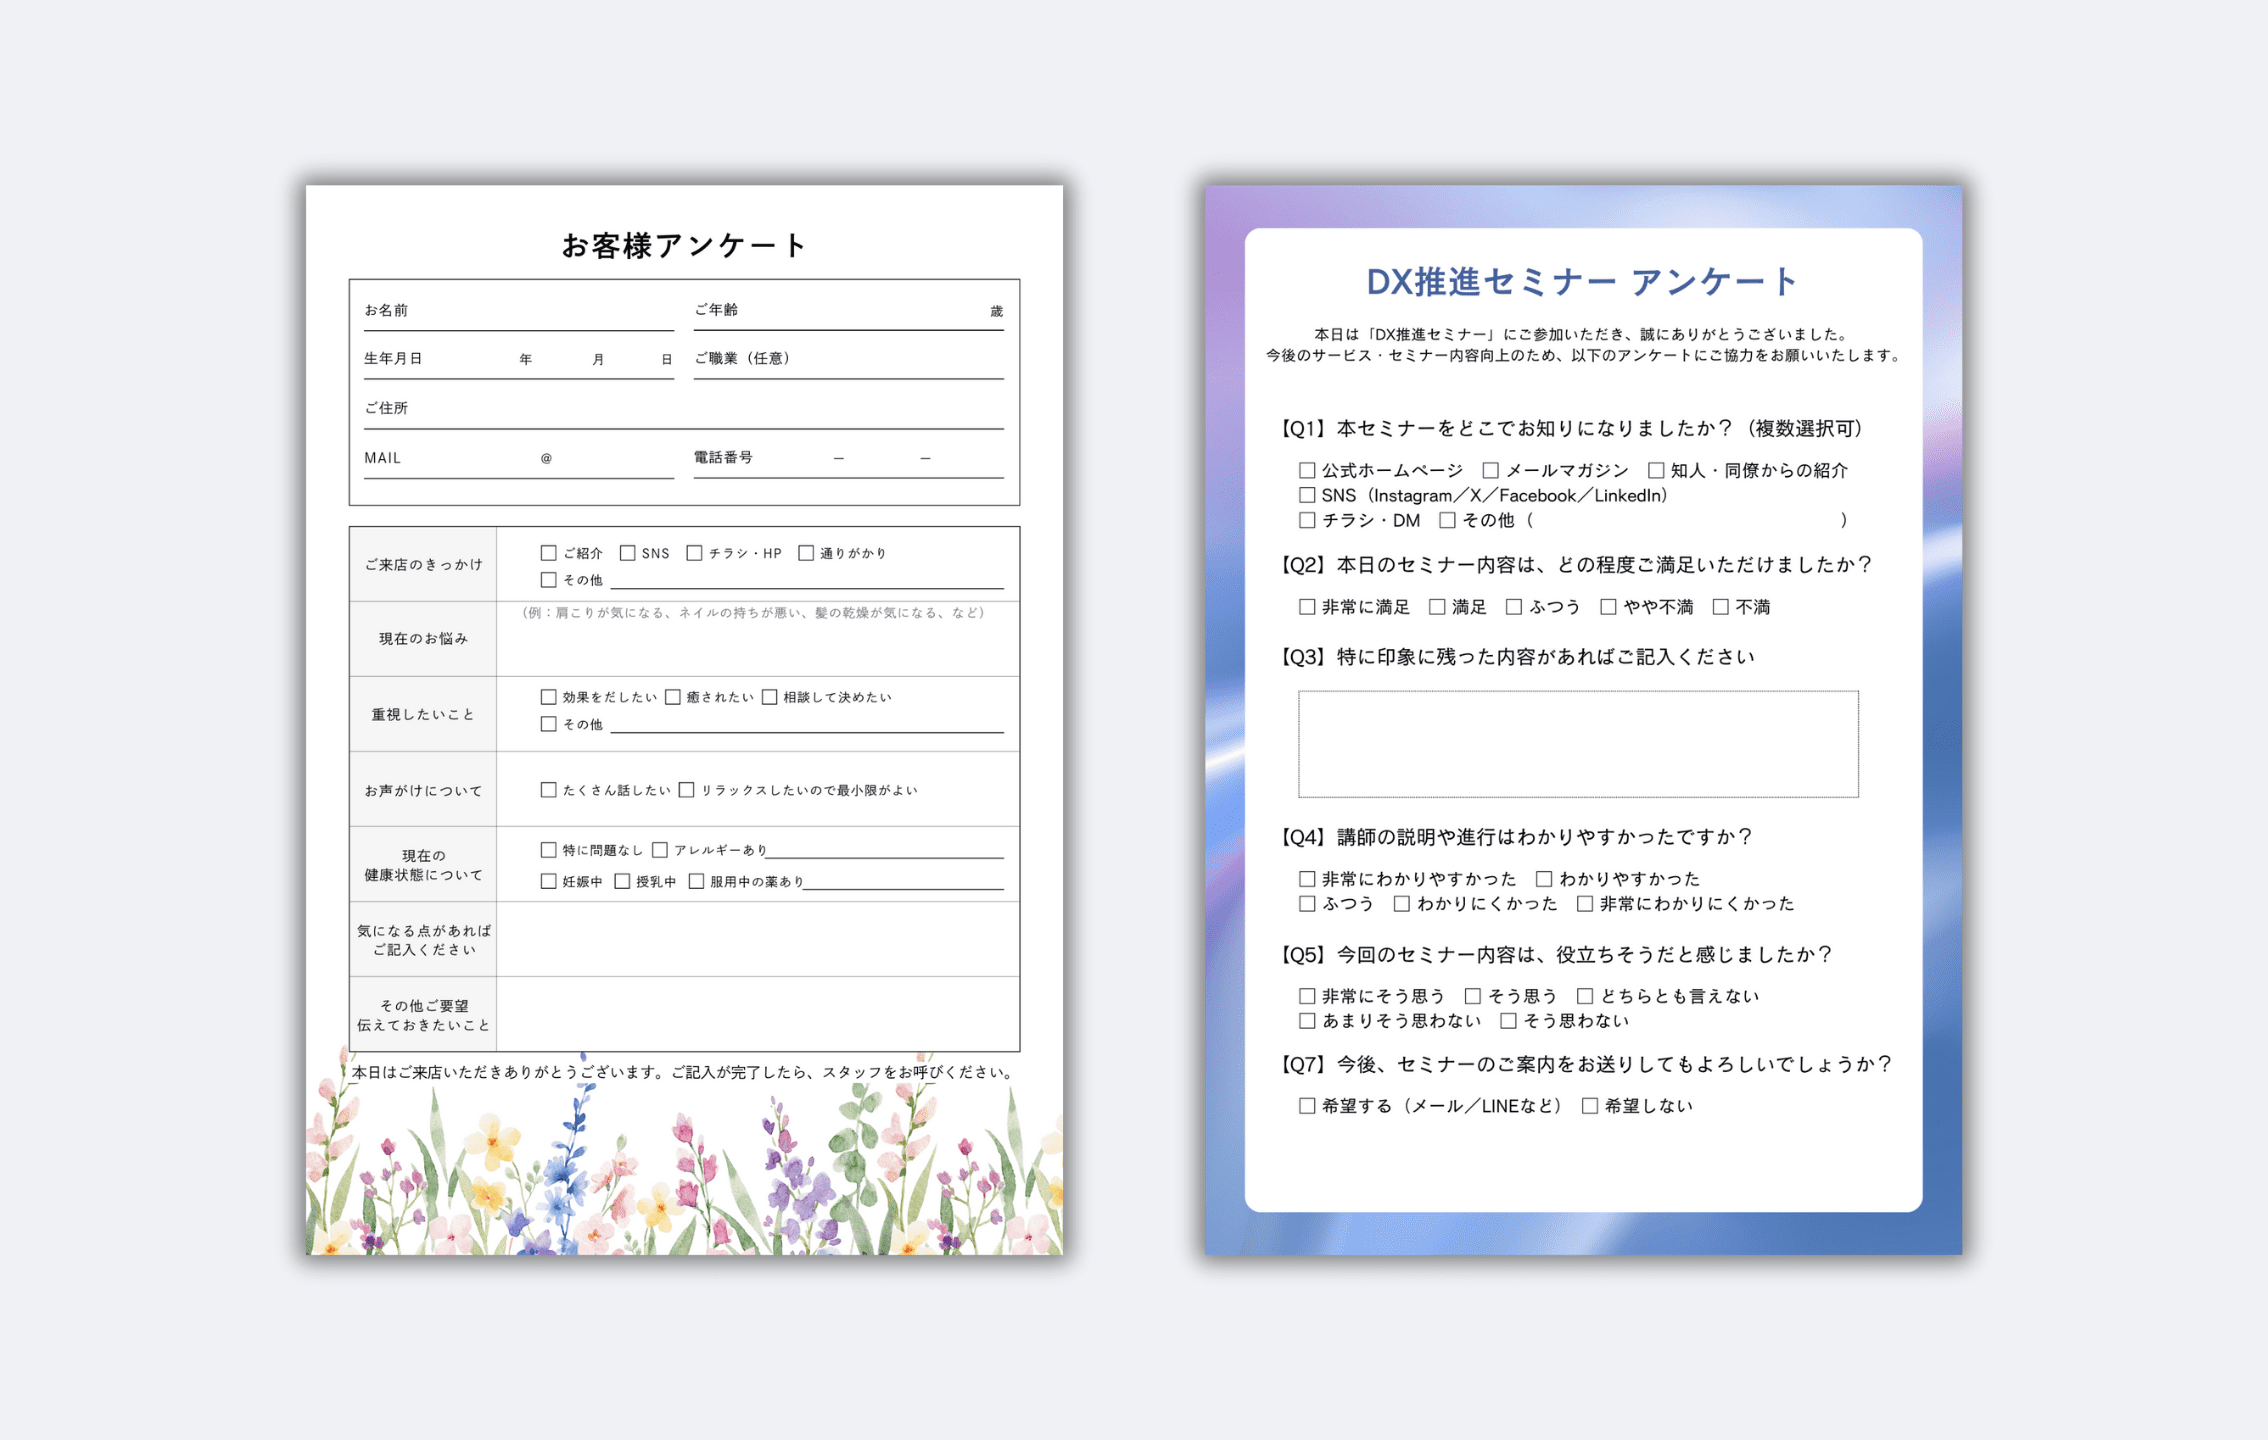Screen dimensions: 2268x1440
Task: Check 公式ホームページ in Q1
Action: click(x=1307, y=468)
